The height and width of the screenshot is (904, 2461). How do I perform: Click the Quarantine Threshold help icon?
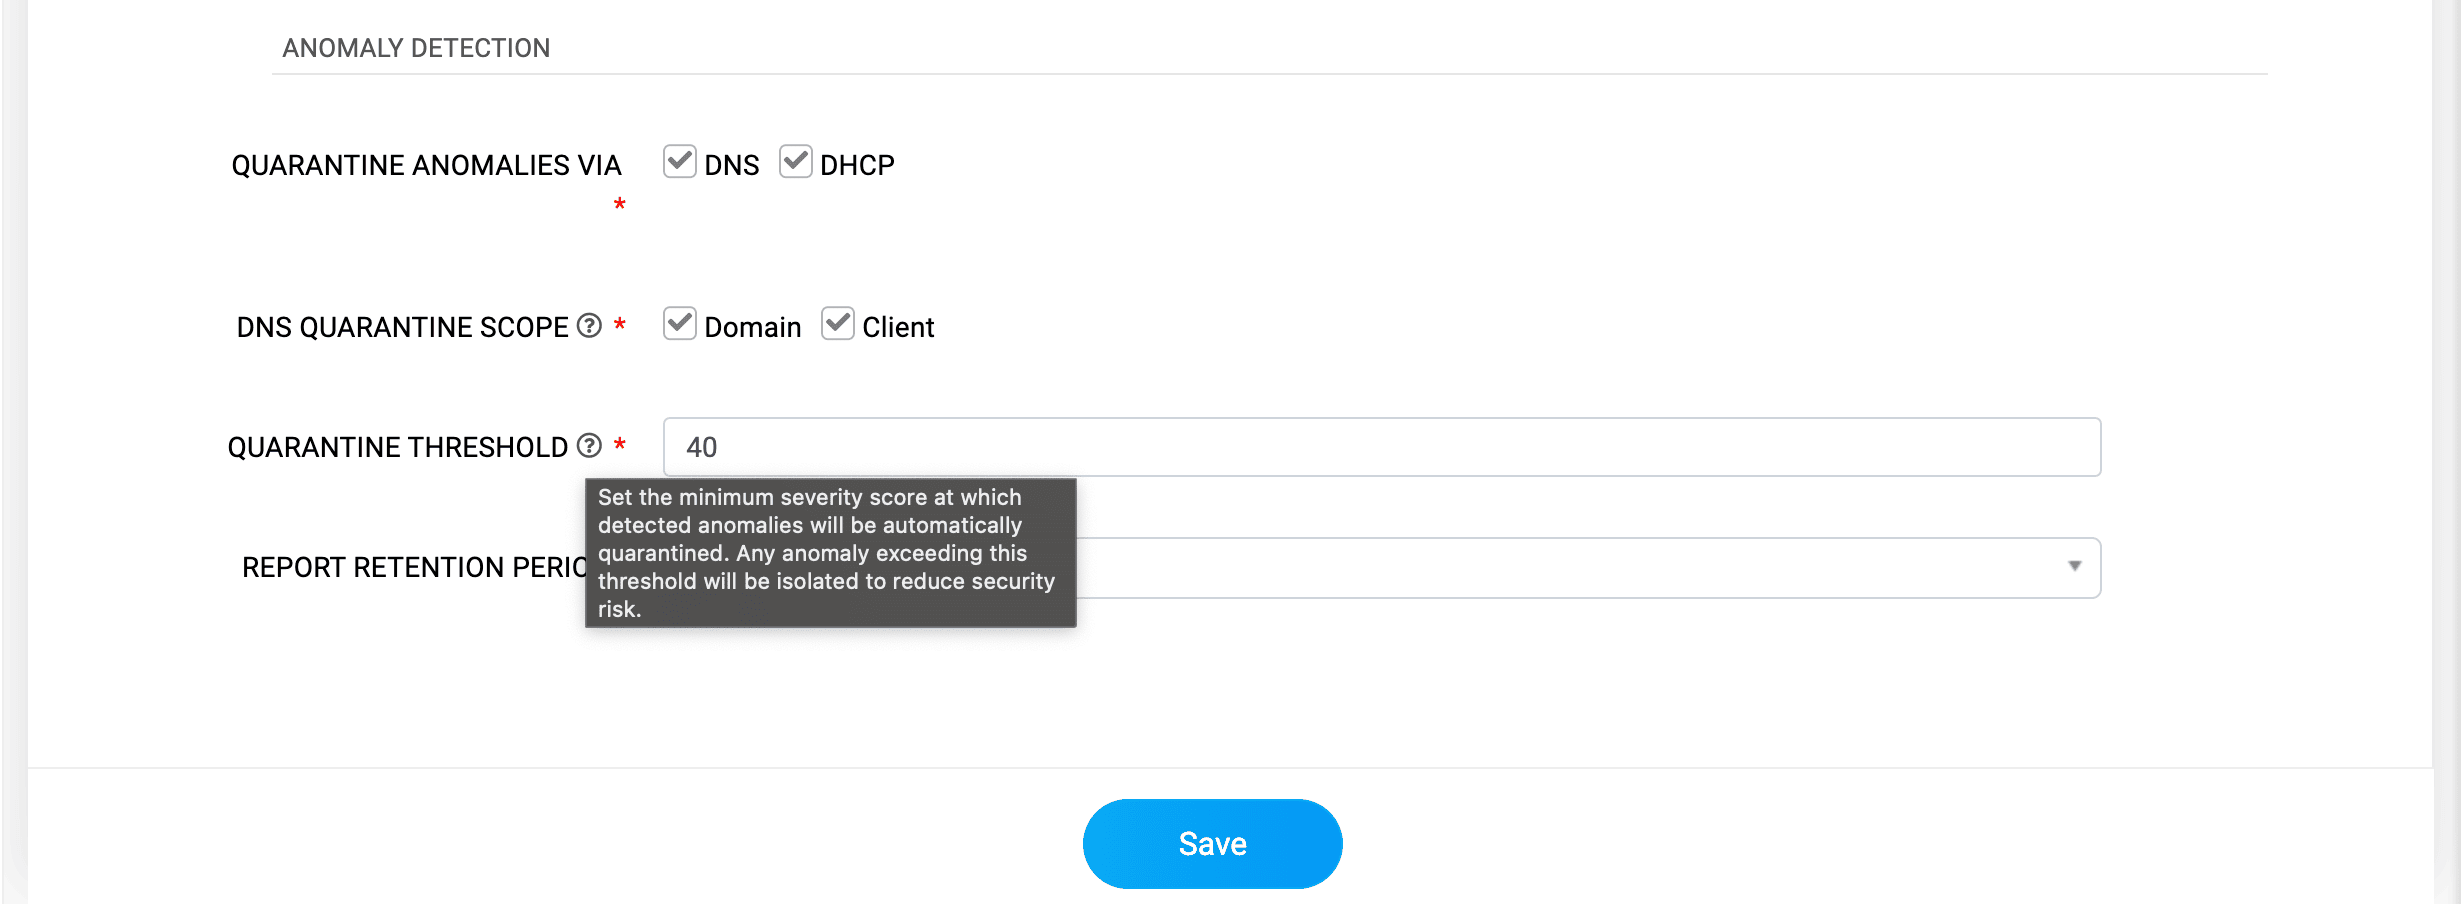(588, 446)
